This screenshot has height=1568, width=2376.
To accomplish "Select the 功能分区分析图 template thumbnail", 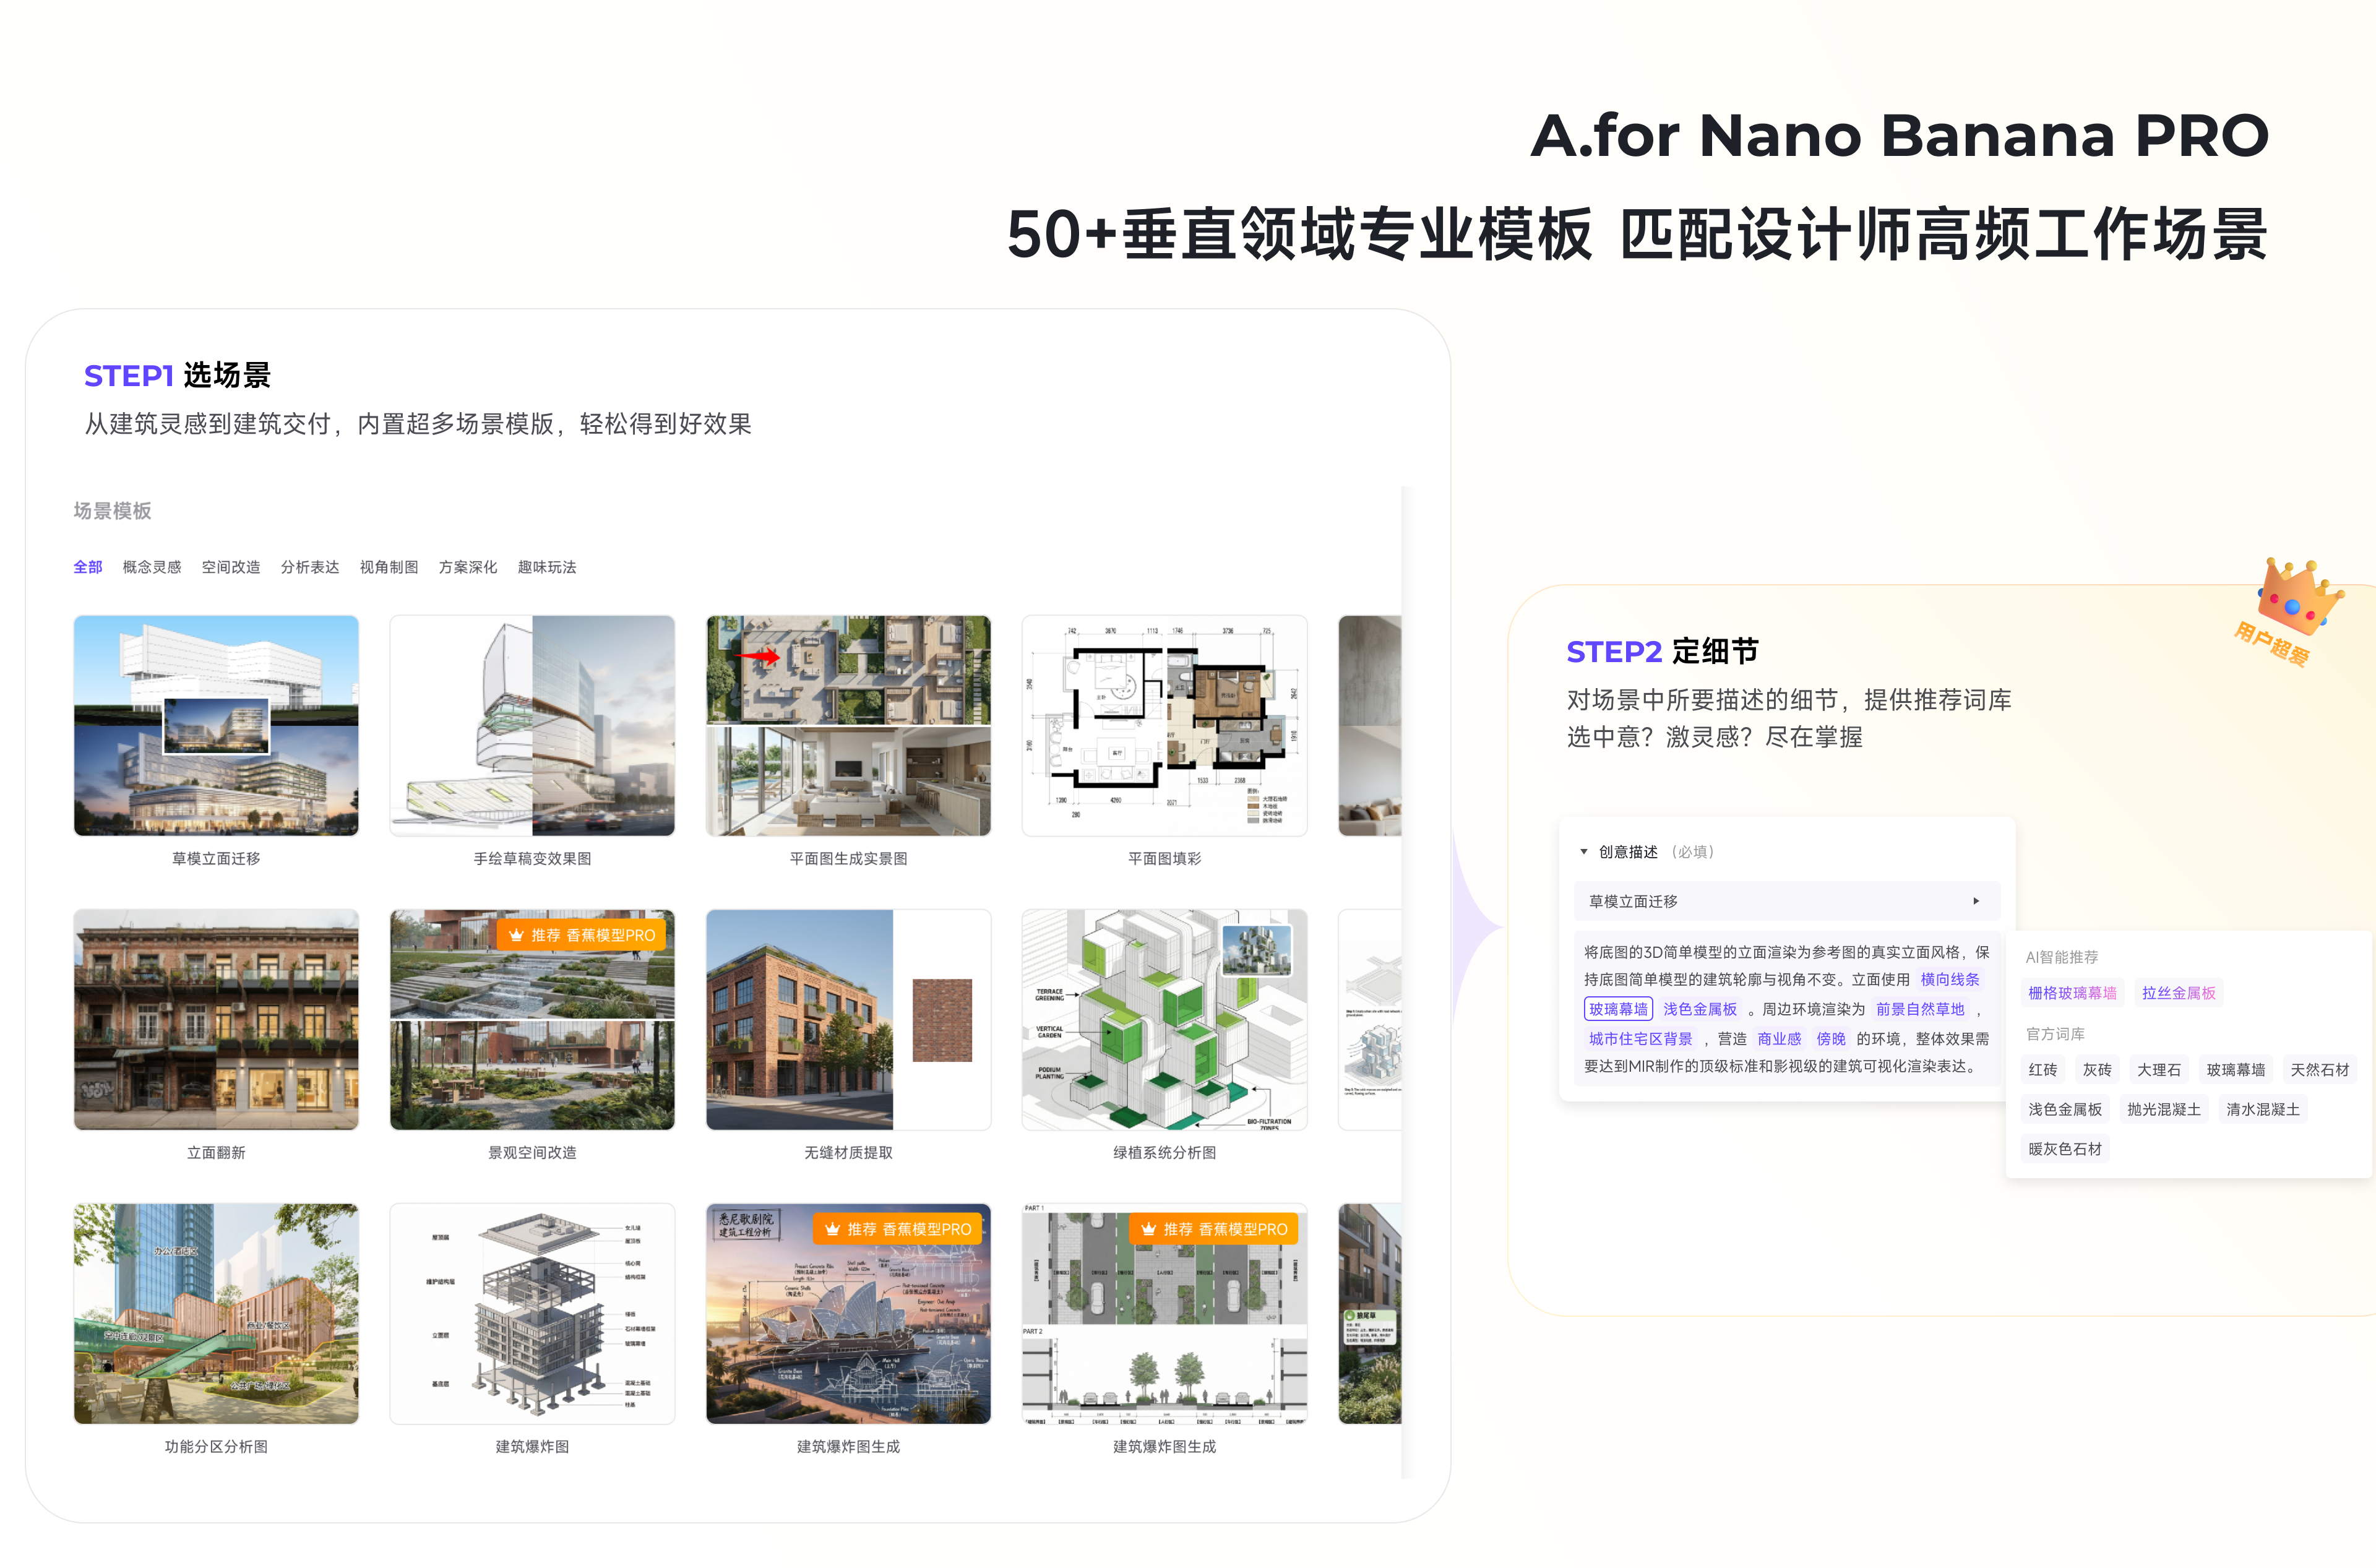I will tap(216, 1313).
